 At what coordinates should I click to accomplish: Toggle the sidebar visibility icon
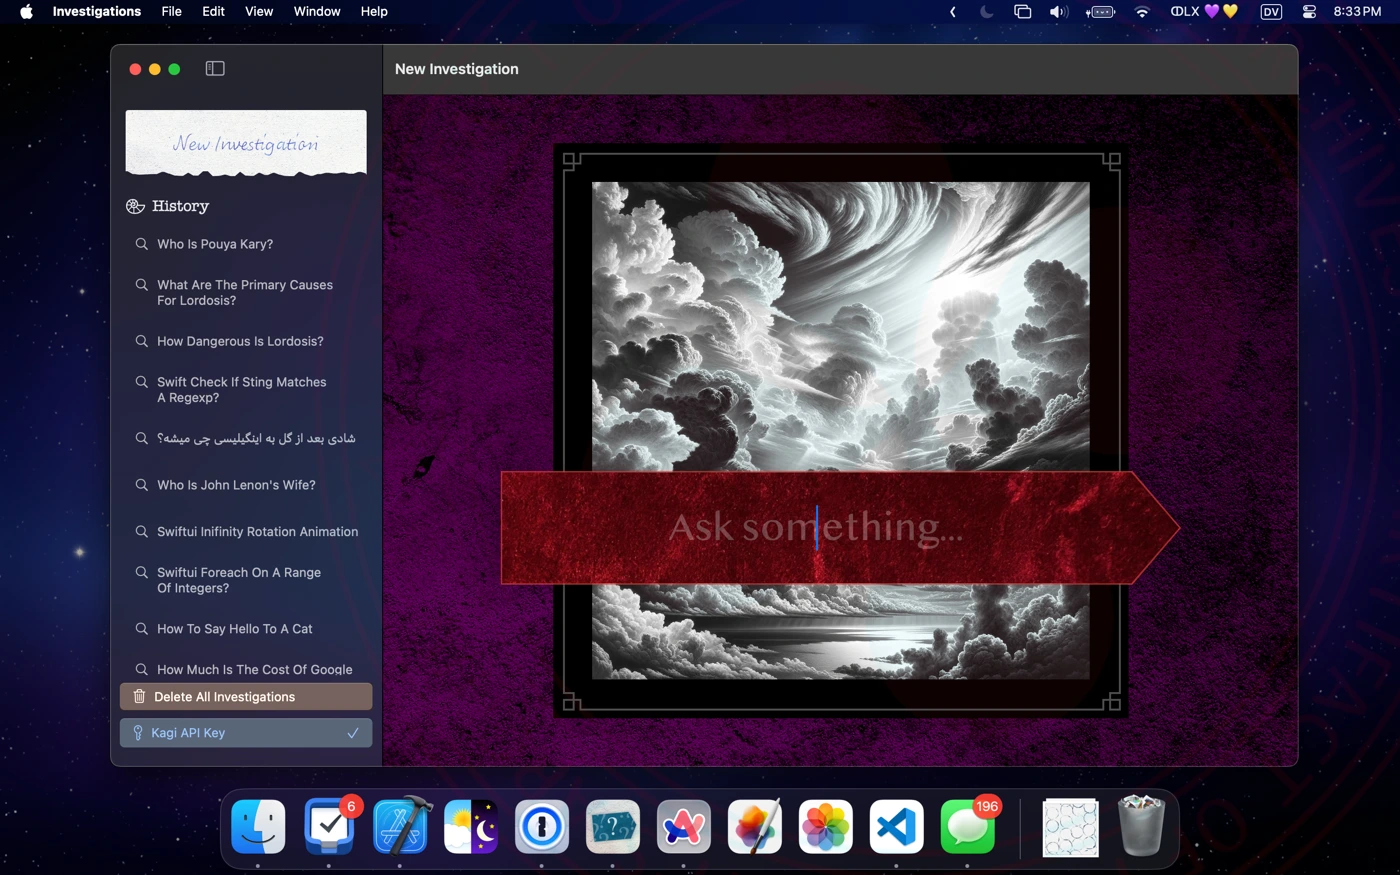[x=215, y=69]
